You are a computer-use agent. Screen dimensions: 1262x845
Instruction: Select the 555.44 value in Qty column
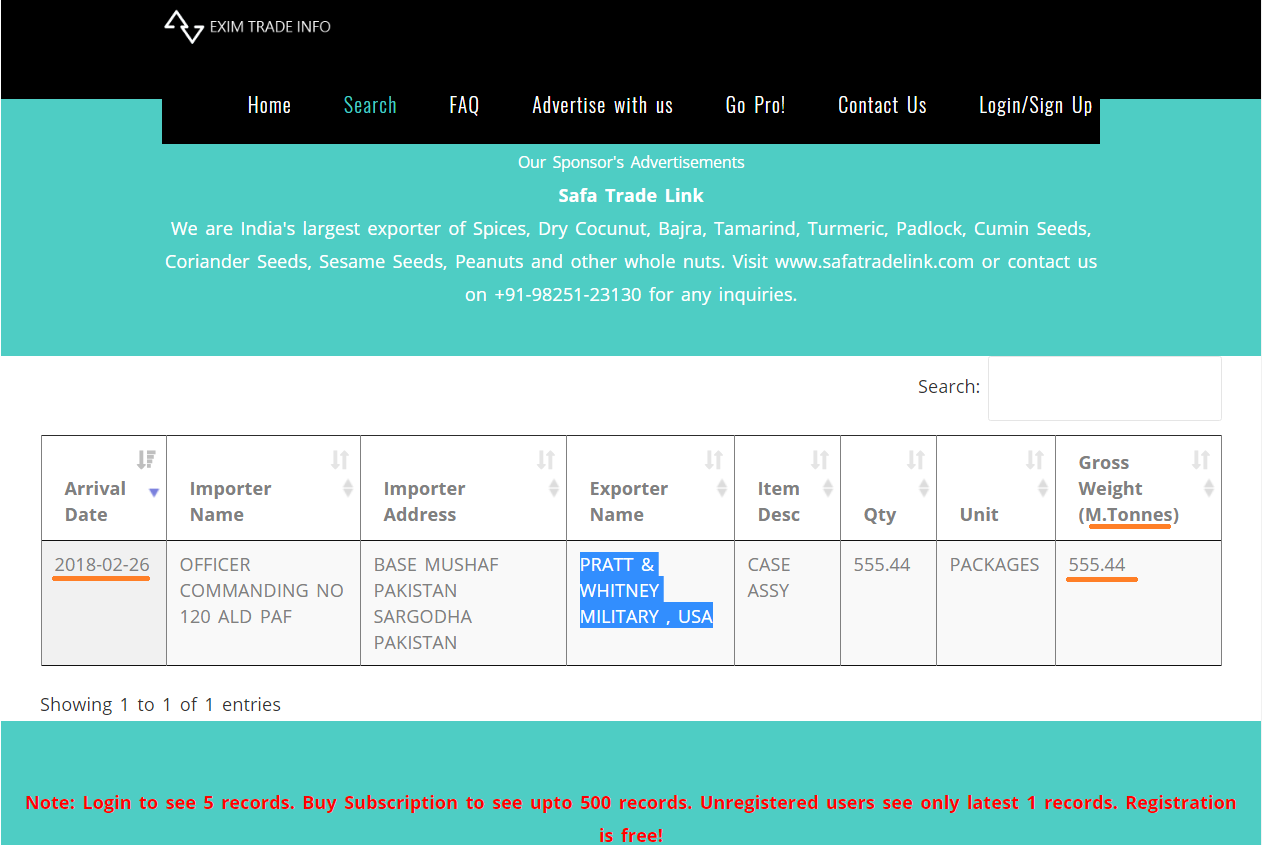[x=882, y=565]
